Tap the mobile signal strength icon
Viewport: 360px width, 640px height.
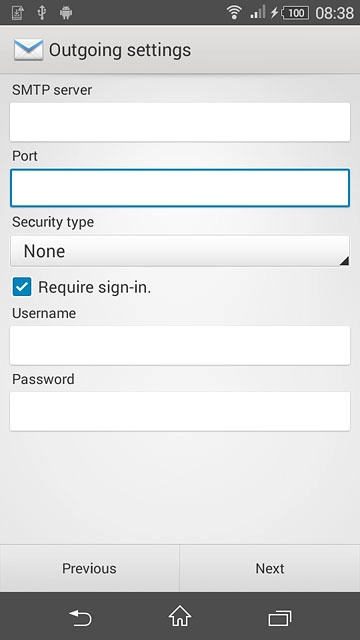click(x=258, y=12)
